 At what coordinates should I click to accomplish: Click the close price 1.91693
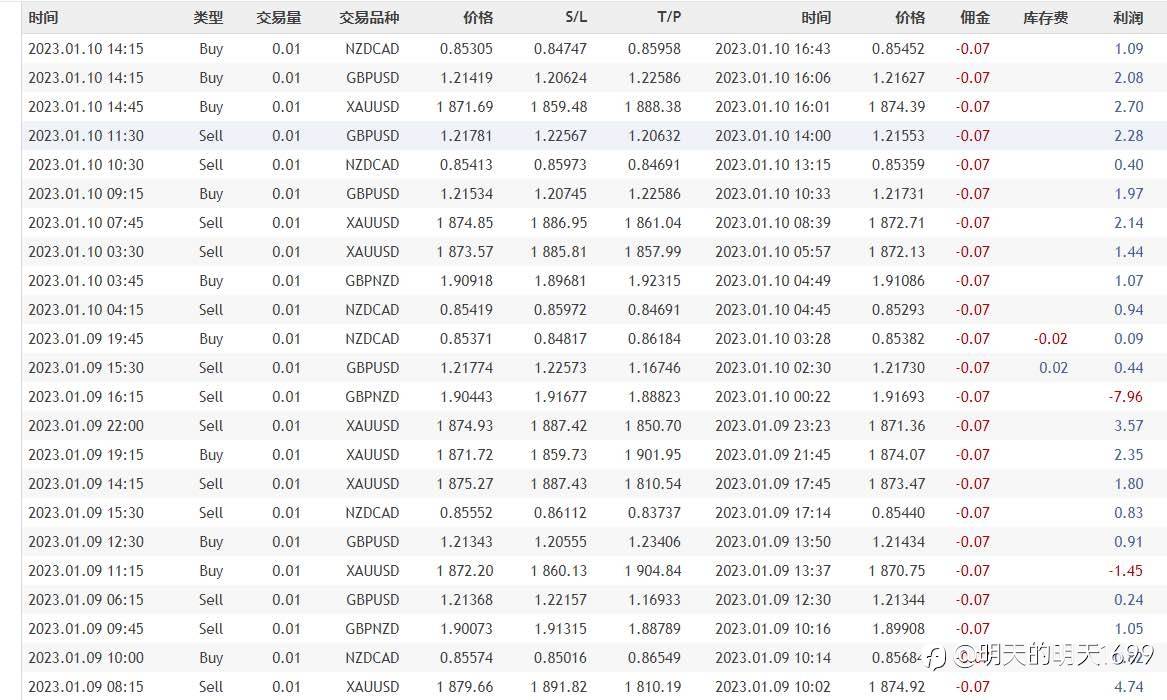pyautogui.click(x=898, y=397)
